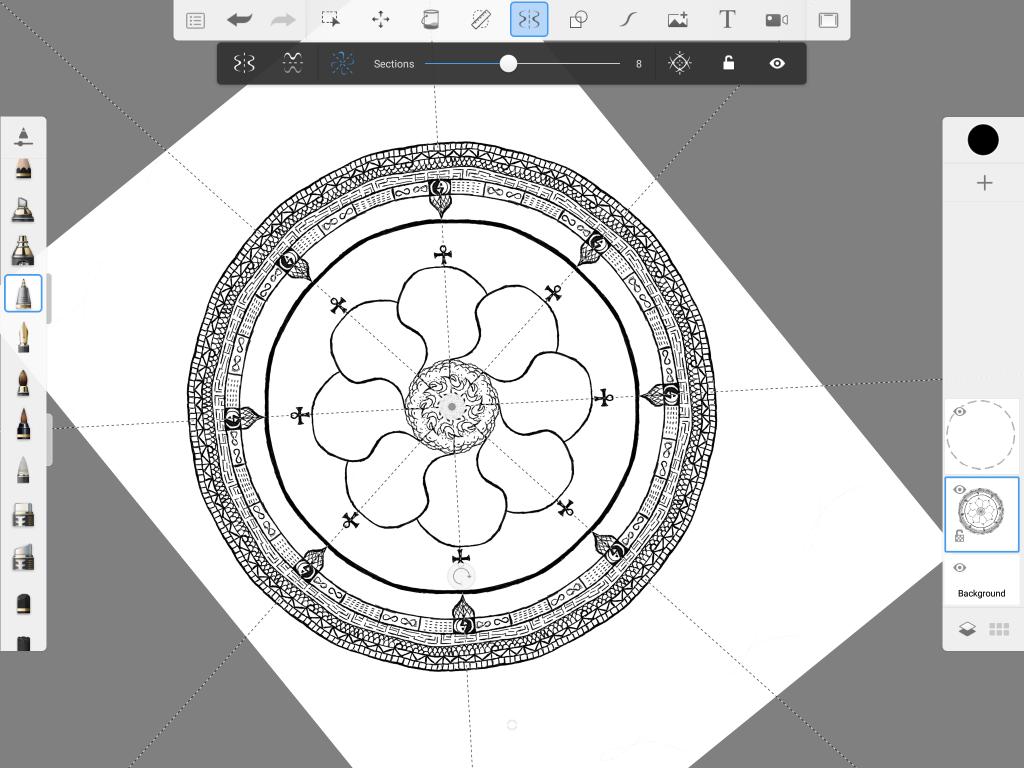Import an image with Add Image icon
Image resolution: width=1024 pixels, height=768 pixels.
coord(678,20)
